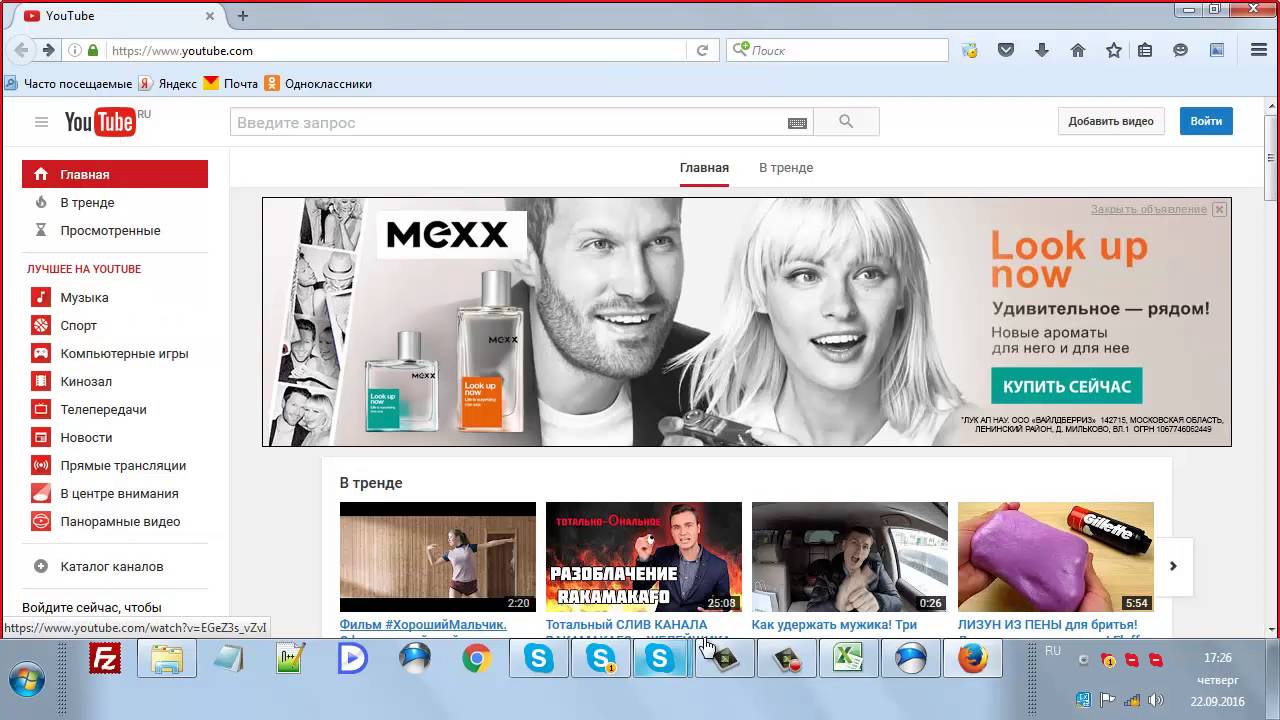Bookmark this page with the star icon
Viewport: 1280px width, 720px height.
pos(1114,50)
